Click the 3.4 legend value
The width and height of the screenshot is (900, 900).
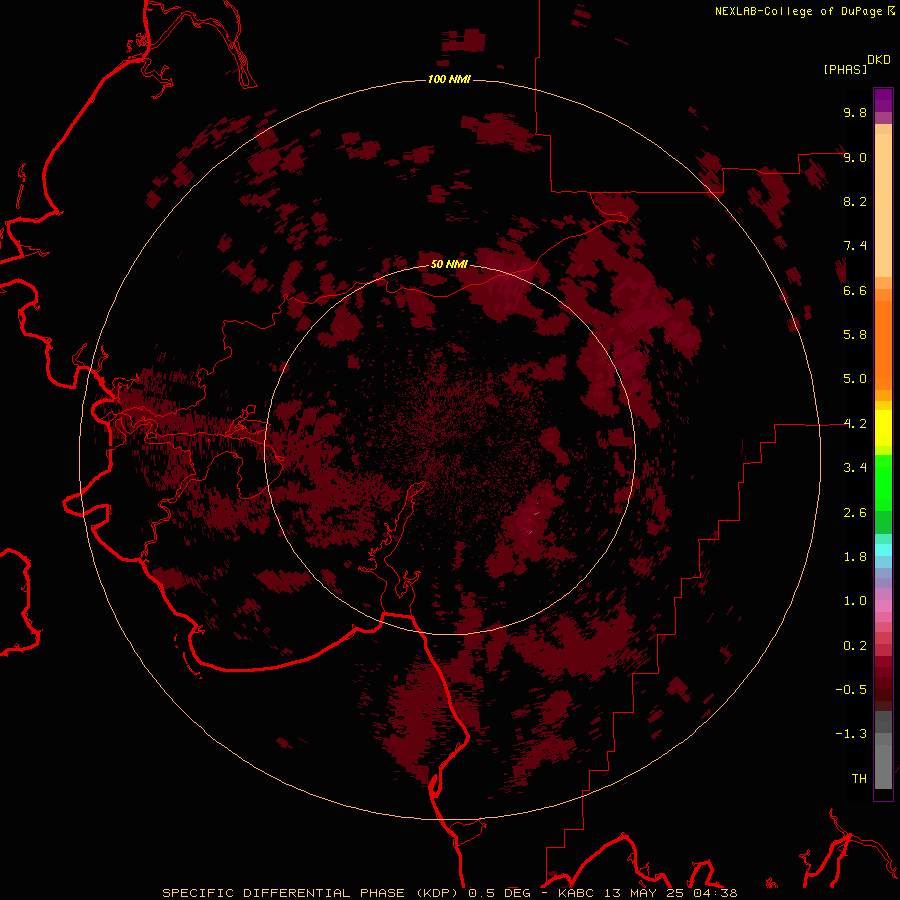(855, 468)
